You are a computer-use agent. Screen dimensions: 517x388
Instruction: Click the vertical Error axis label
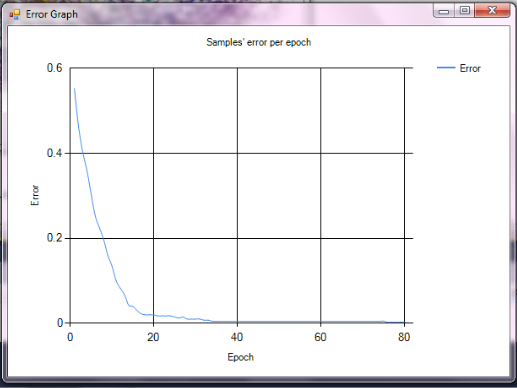(x=35, y=195)
